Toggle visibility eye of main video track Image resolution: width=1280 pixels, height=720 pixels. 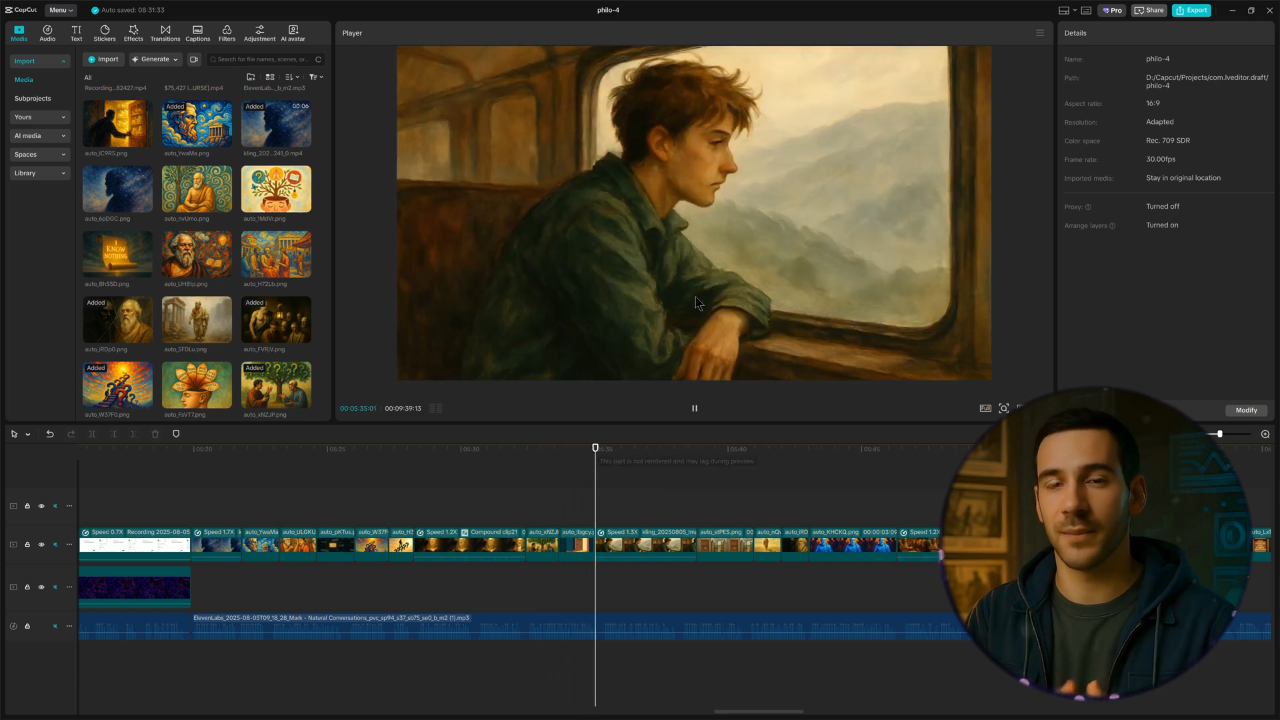point(41,545)
